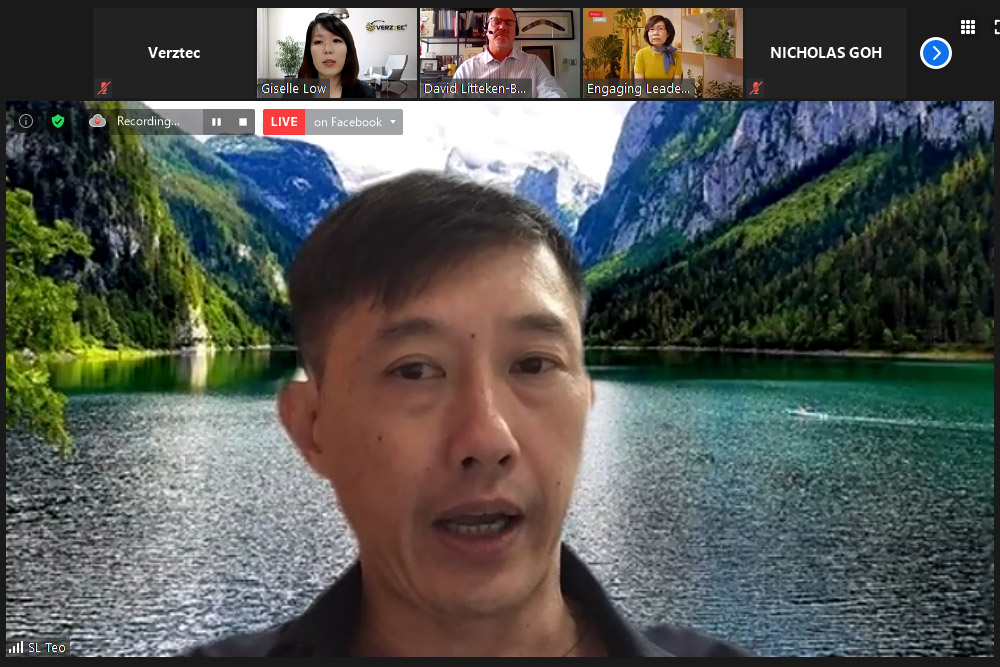Show next participants with the blue arrow

[x=935, y=53]
